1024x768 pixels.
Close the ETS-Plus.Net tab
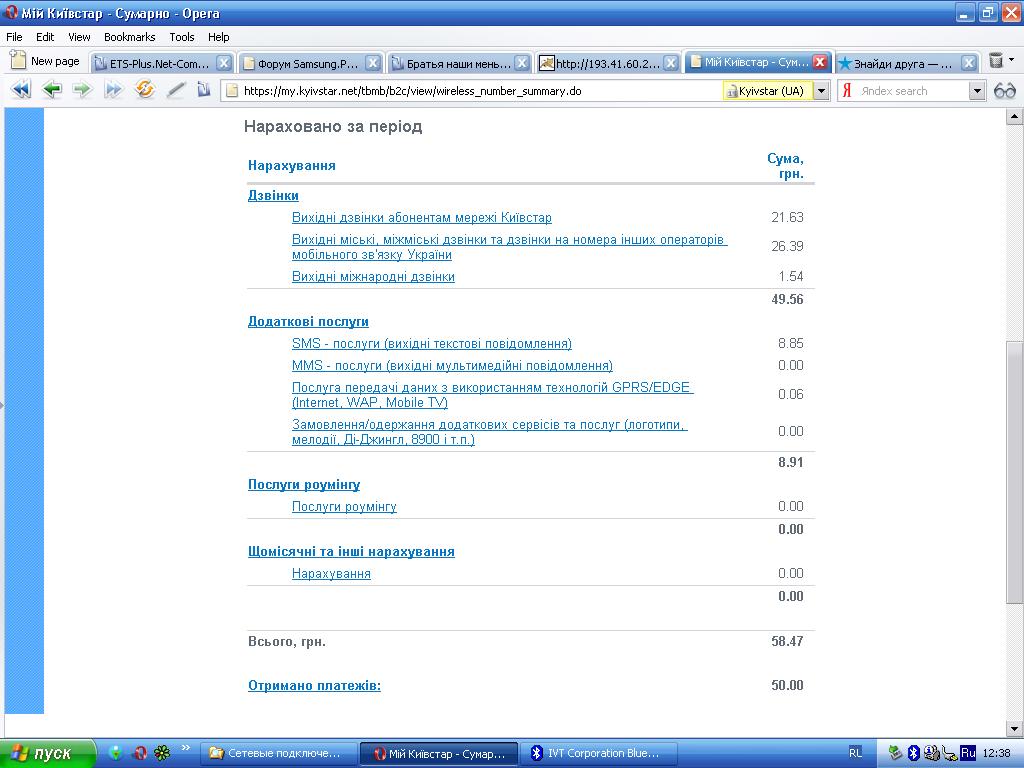(224, 63)
